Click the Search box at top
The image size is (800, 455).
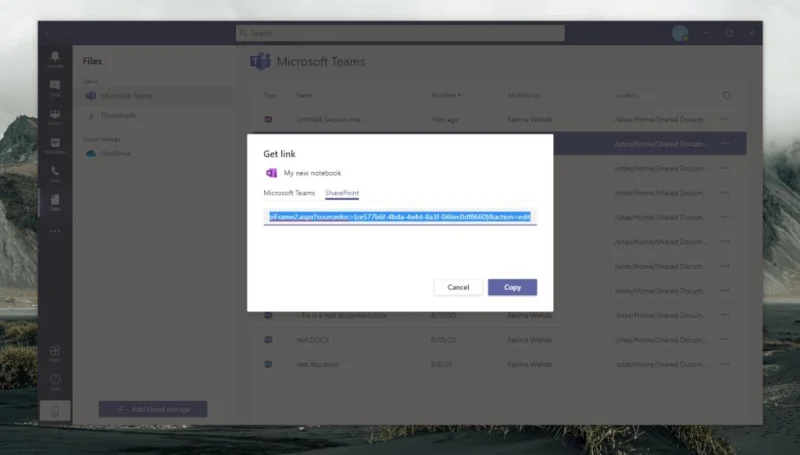[400, 33]
